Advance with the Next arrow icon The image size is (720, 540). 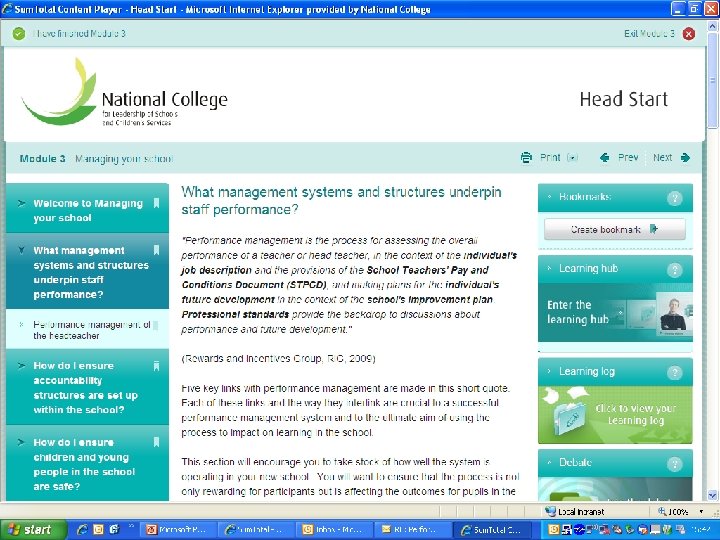(x=686, y=158)
